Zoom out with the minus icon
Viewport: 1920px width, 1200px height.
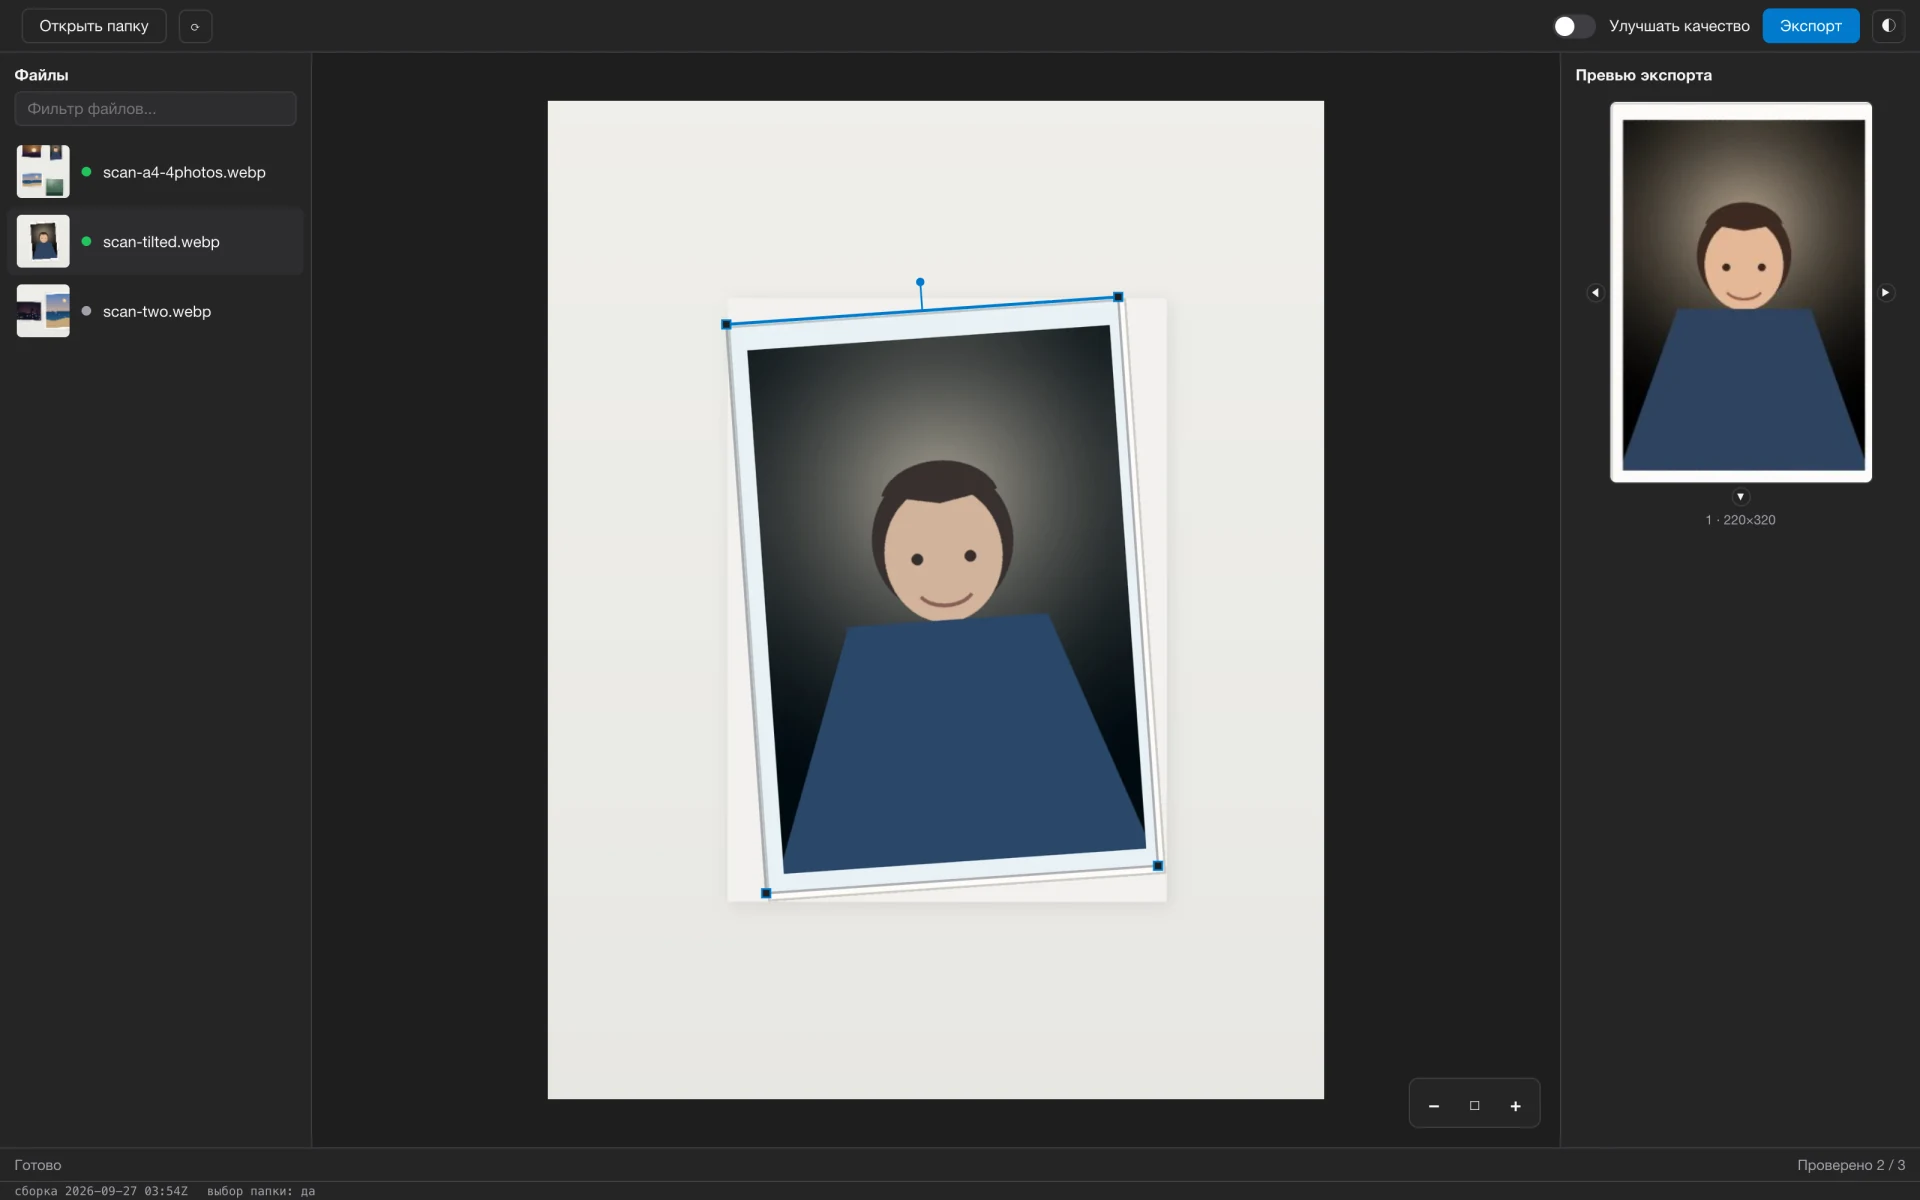click(x=1434, y=1105)
